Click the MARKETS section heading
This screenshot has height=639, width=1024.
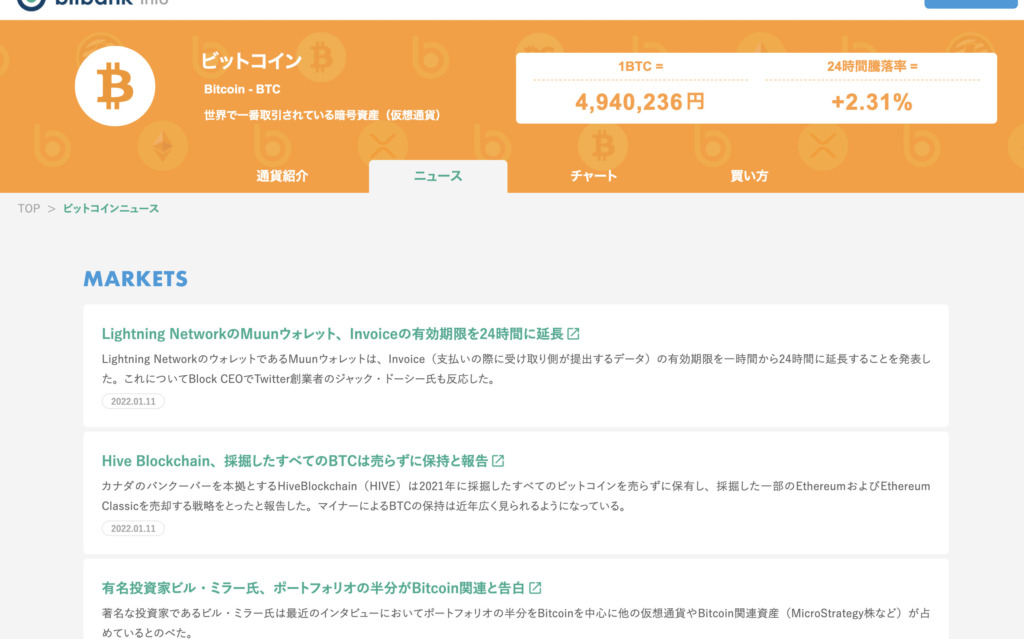point(136,279)
